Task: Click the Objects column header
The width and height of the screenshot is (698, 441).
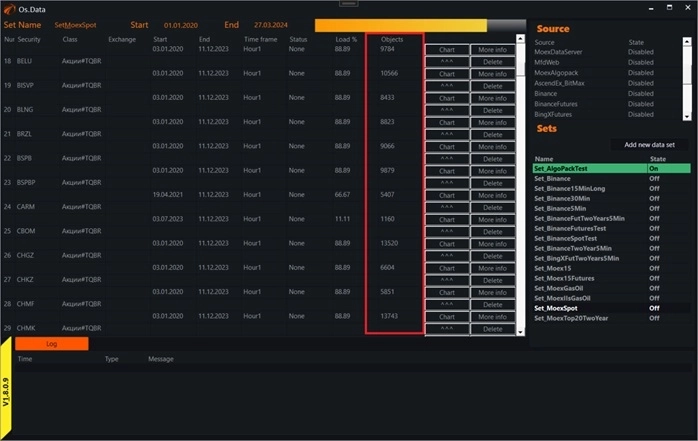Action: pos(392,39)
